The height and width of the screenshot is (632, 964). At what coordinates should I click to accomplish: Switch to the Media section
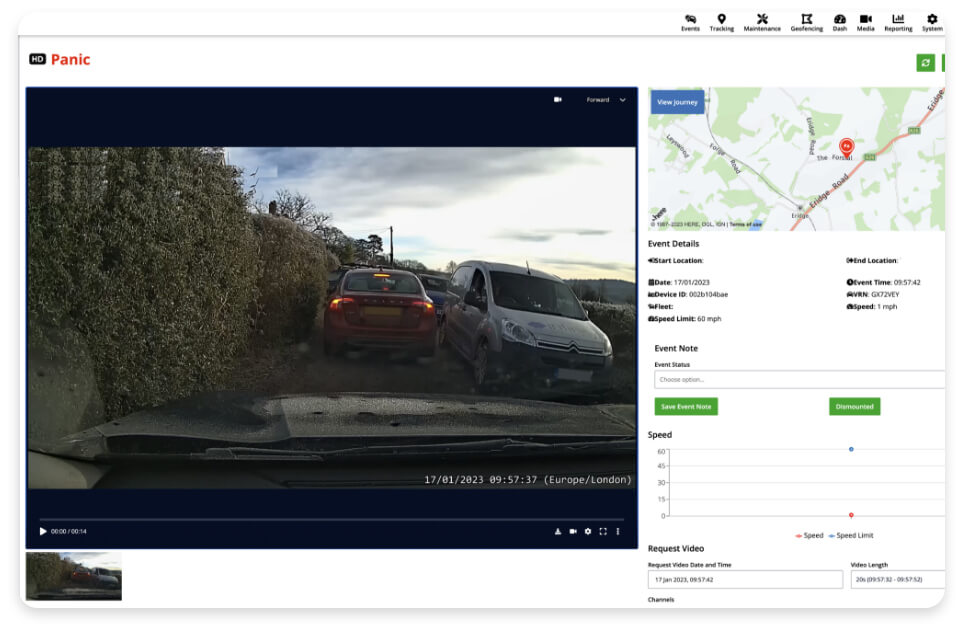pyautogui.click(x=866, y=23)
